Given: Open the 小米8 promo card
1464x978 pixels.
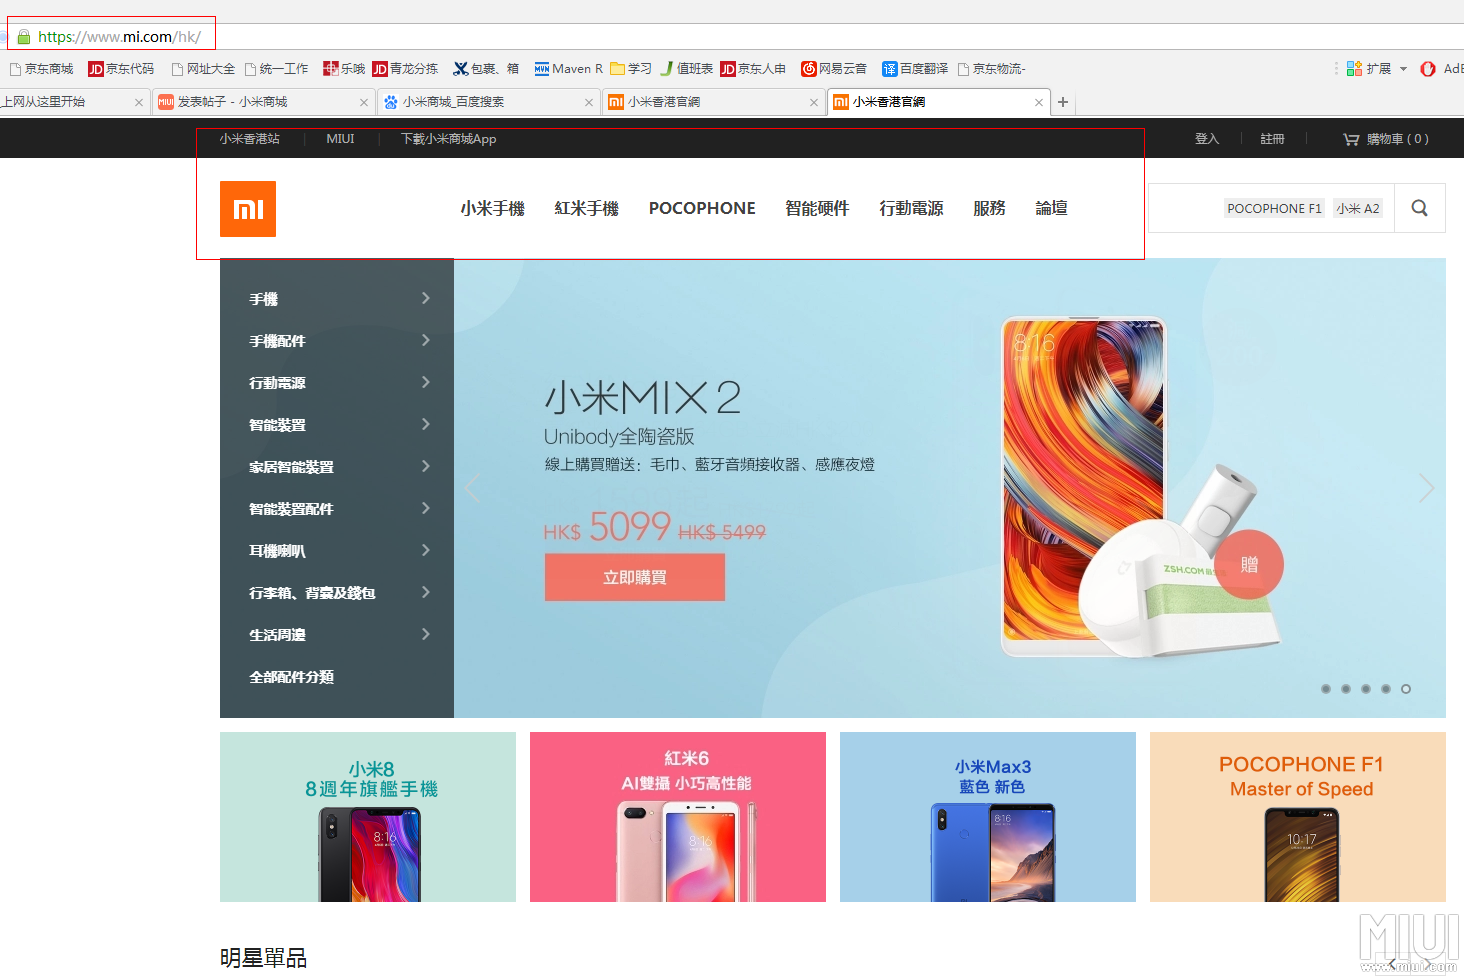Looking at the screenshot, I should (368, 817).
